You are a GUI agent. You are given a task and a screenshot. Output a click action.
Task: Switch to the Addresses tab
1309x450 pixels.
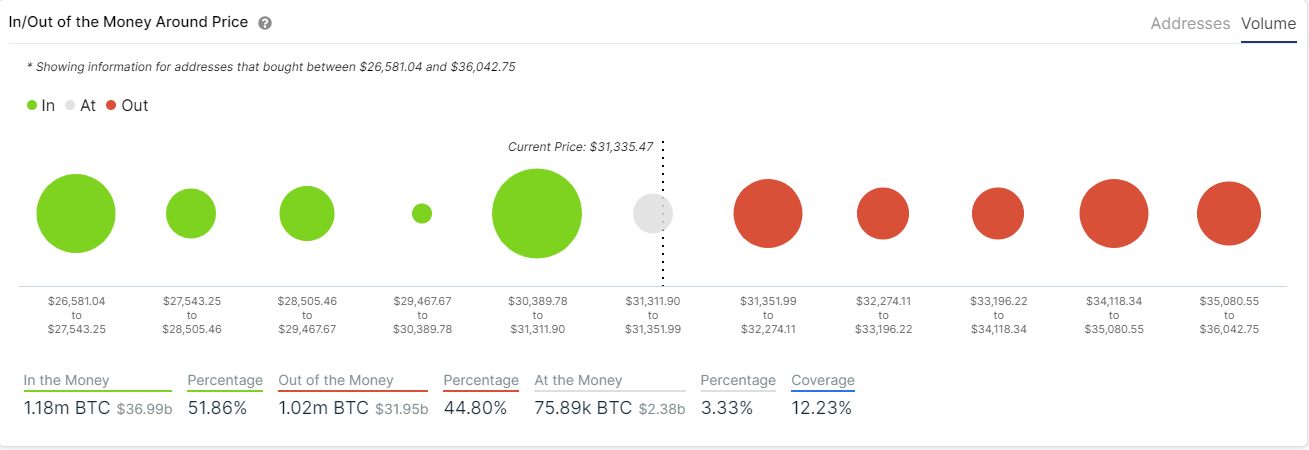[1190, 24]
